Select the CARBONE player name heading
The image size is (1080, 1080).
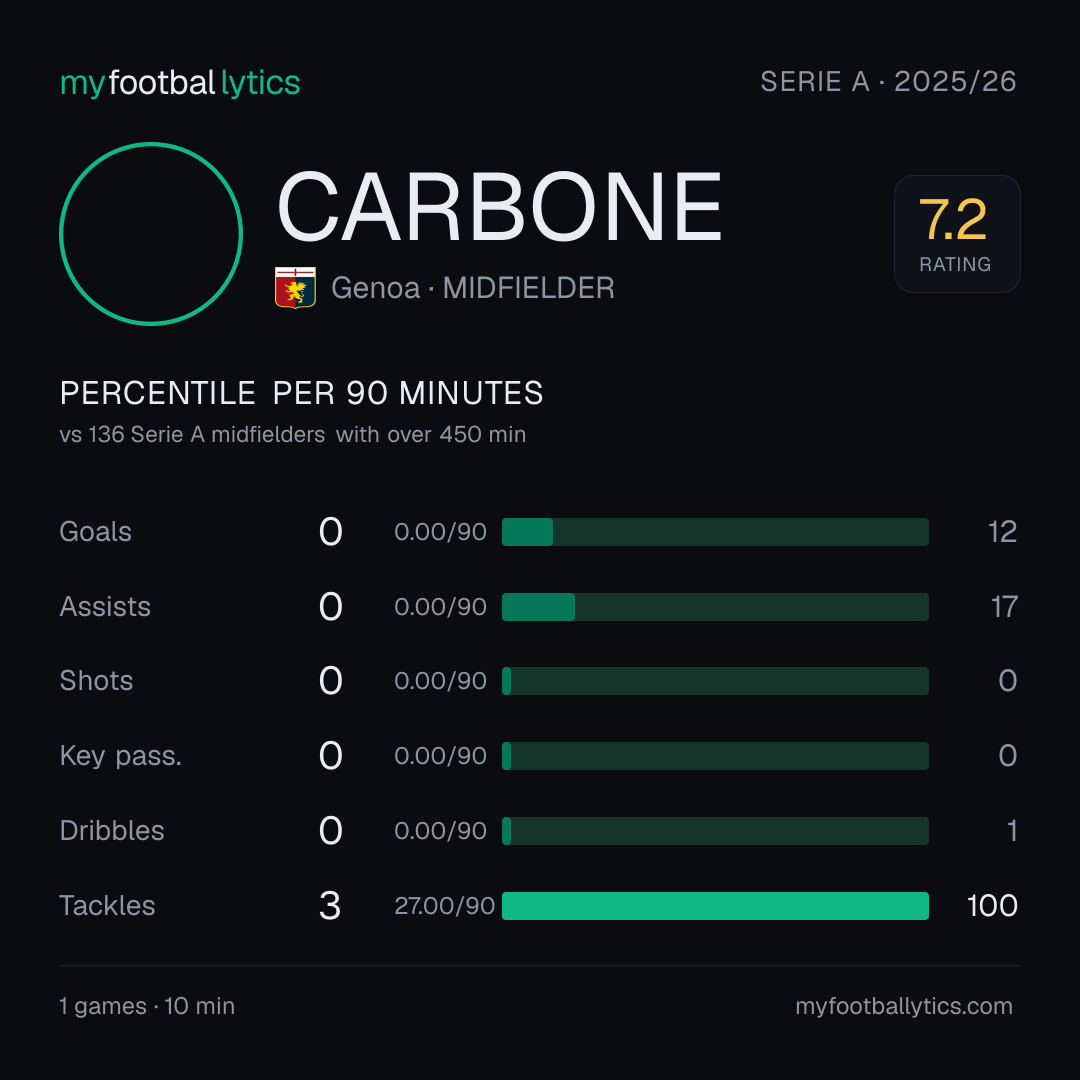[x=499, y=207]
